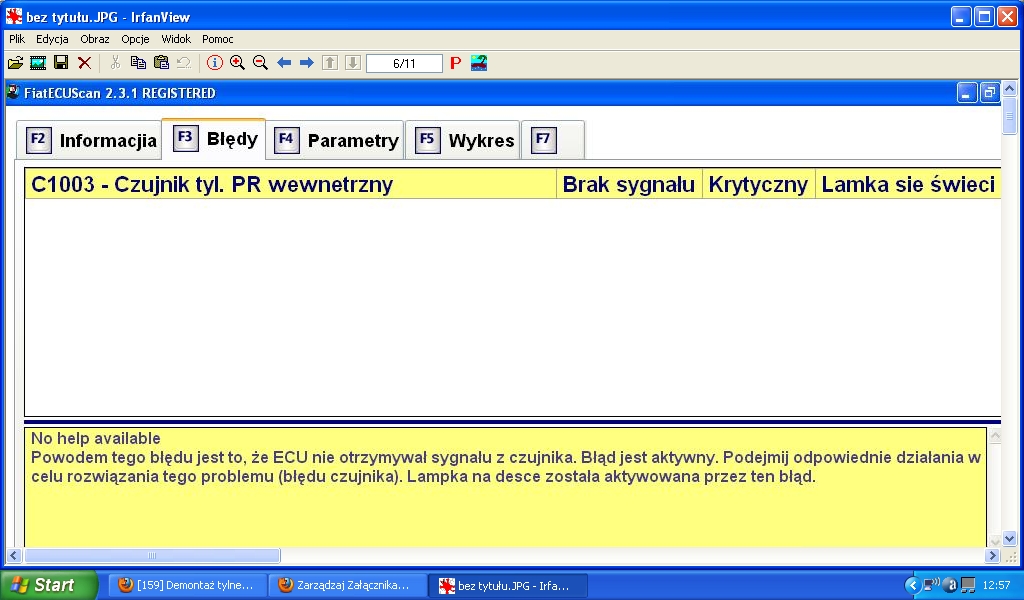The height and width of the screenshot is (600, 1024).
Task: Open the Plik menu
Action: pos(17,39)
